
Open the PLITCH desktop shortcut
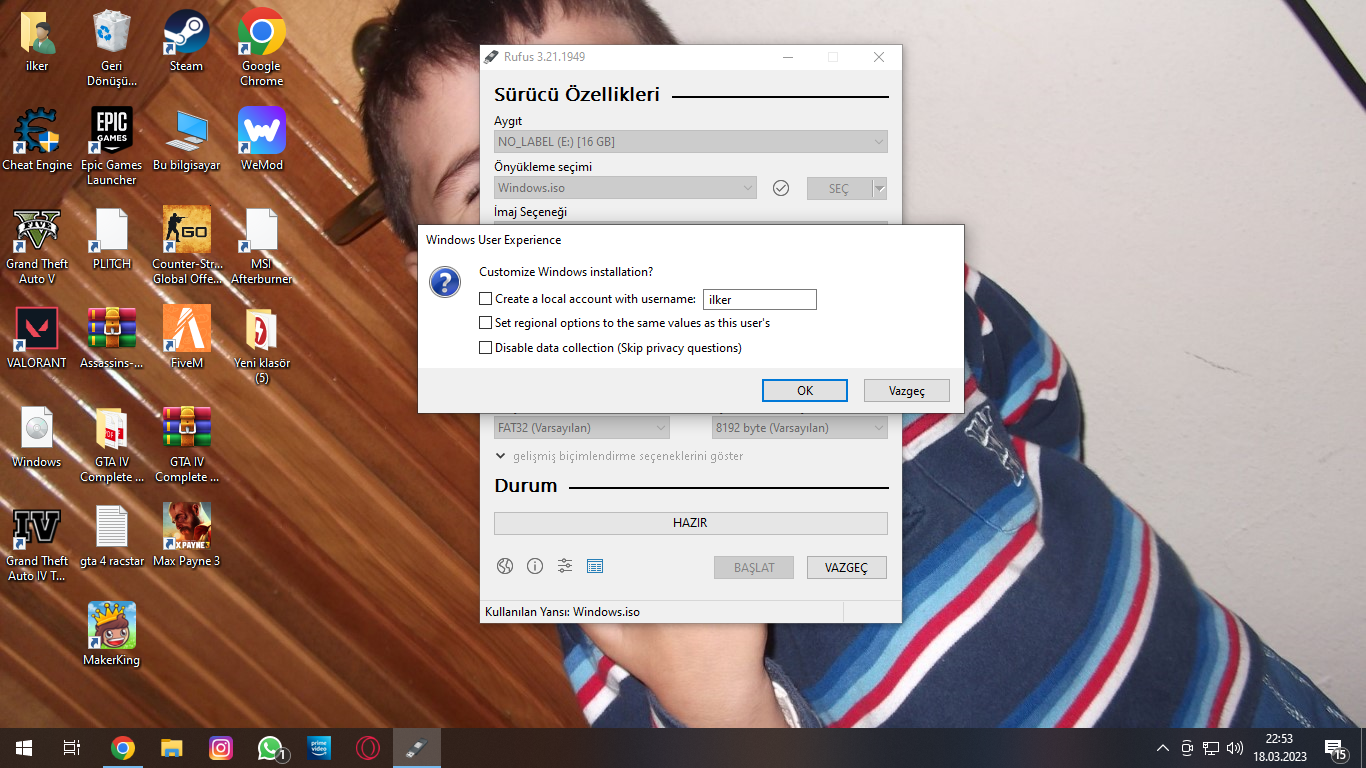[x=111, y=230]
